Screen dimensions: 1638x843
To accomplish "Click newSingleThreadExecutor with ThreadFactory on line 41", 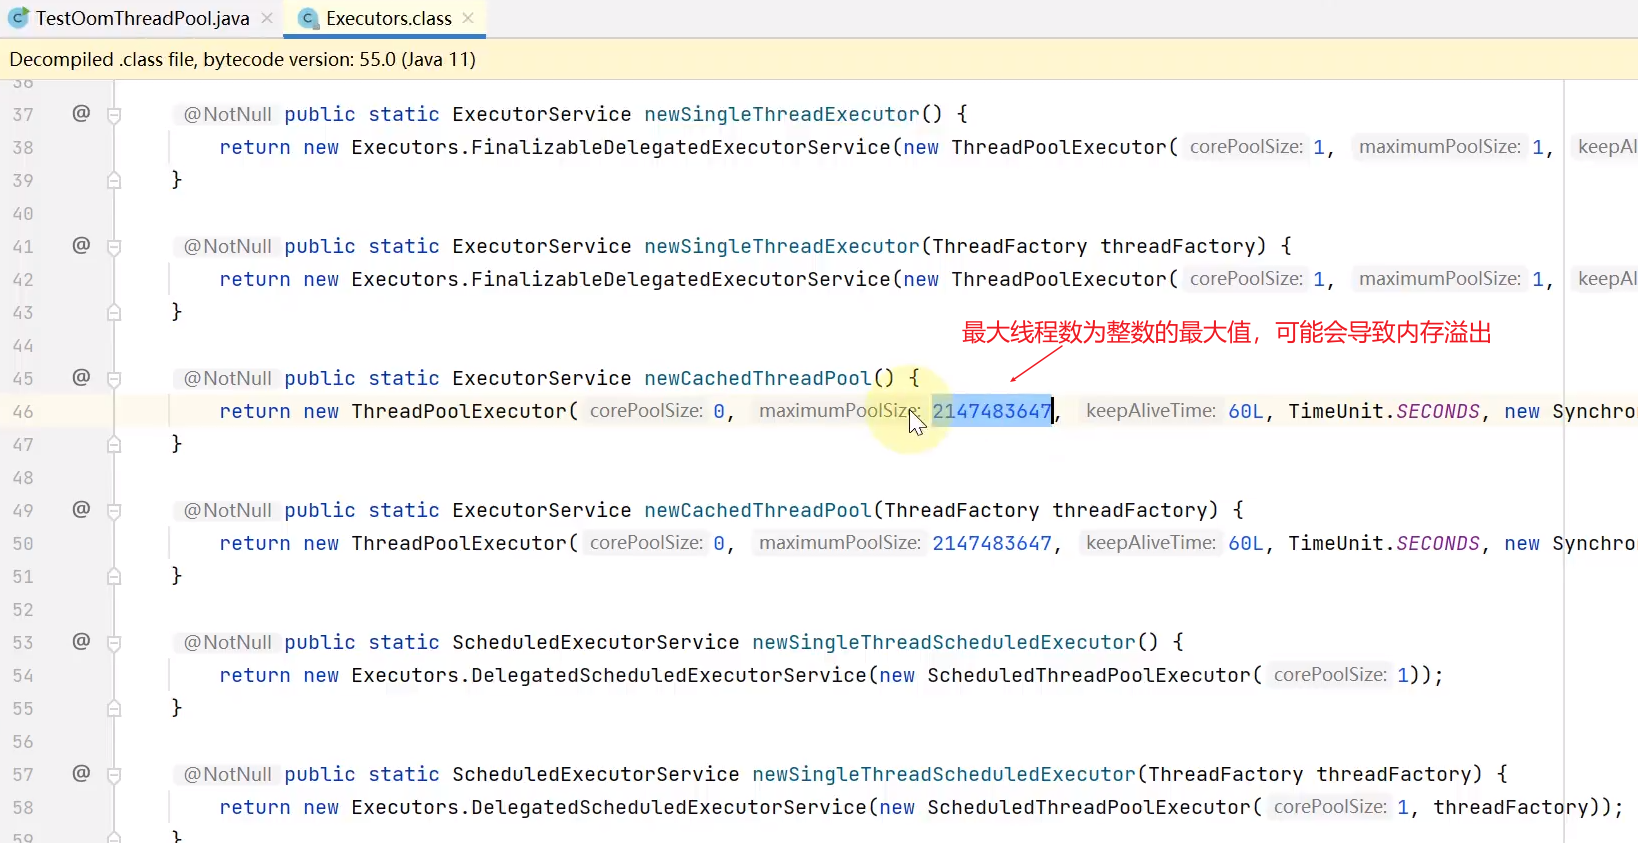I will (781, 246).
